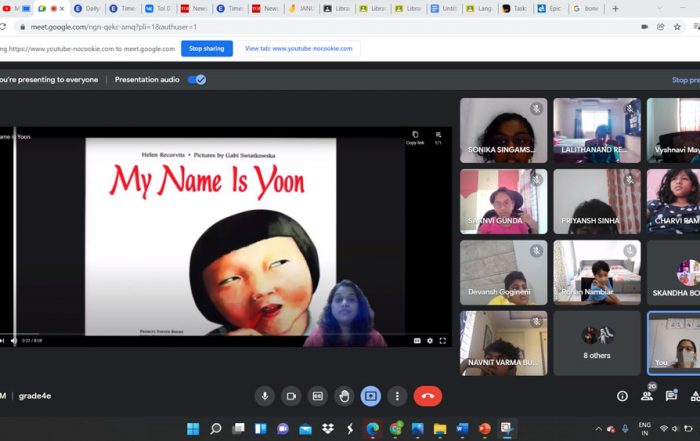700x441 pixels.
Task: Mute microphone in Meet controls
Action: [265, 396]
